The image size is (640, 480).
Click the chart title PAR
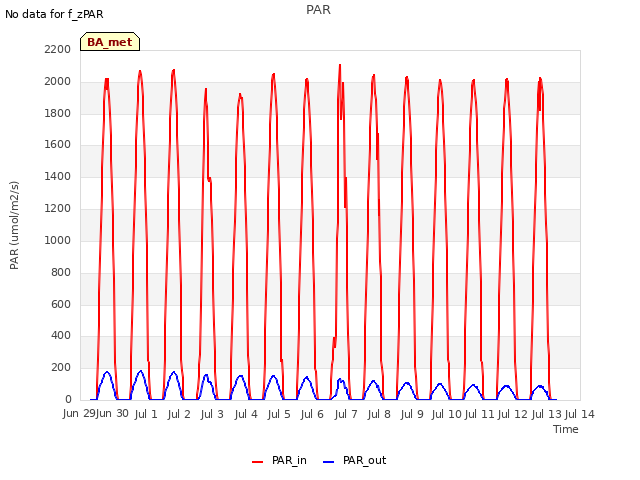pos(318,10)
